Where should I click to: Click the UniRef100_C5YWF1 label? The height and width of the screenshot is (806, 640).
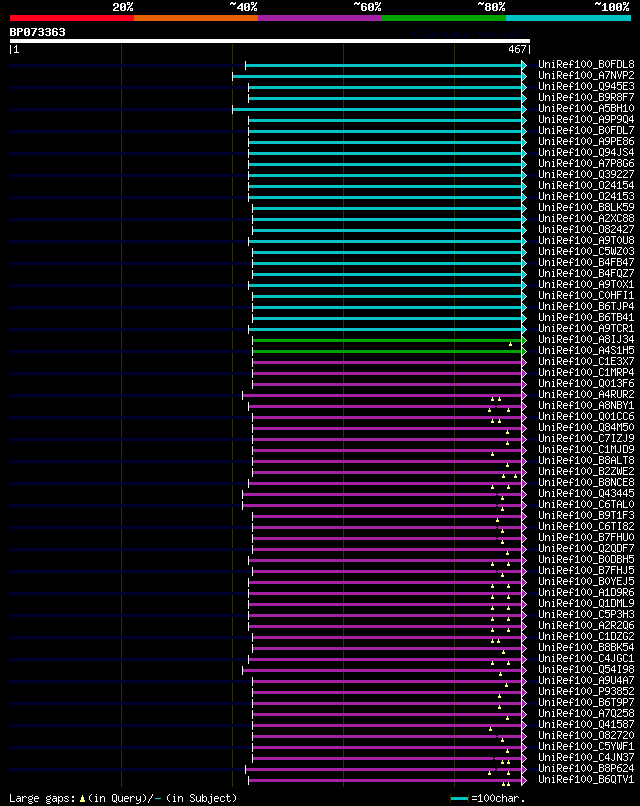pyautogui.click(x=586, y=746)
